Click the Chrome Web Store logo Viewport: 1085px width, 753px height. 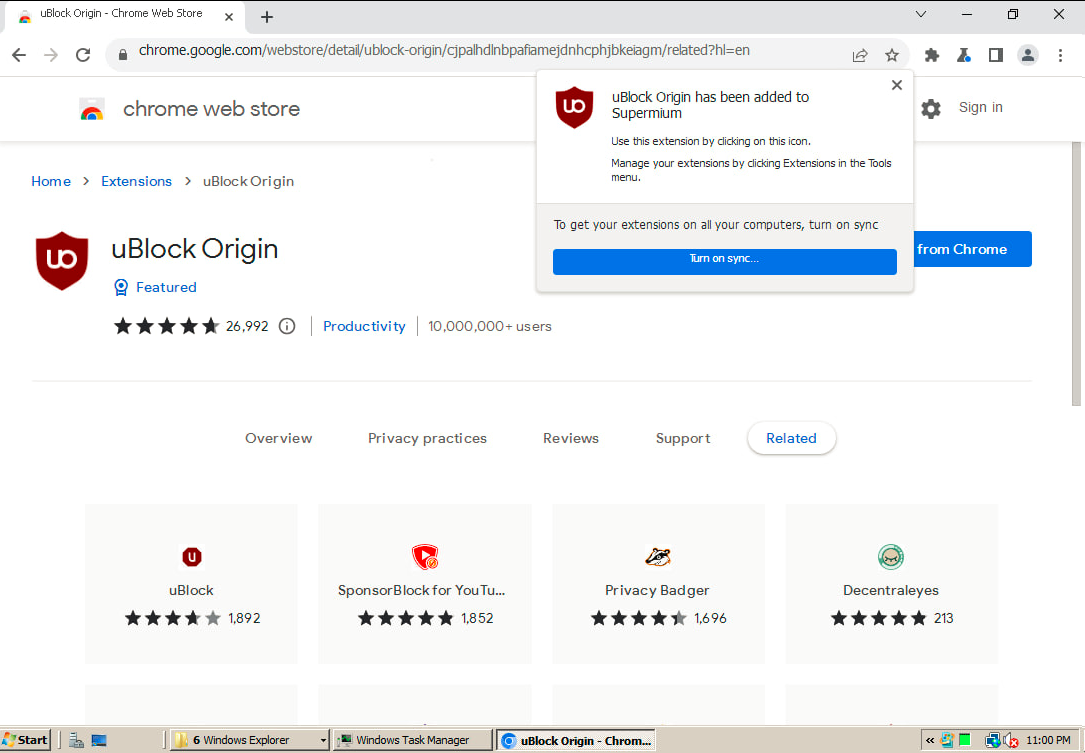click(92, 109)
